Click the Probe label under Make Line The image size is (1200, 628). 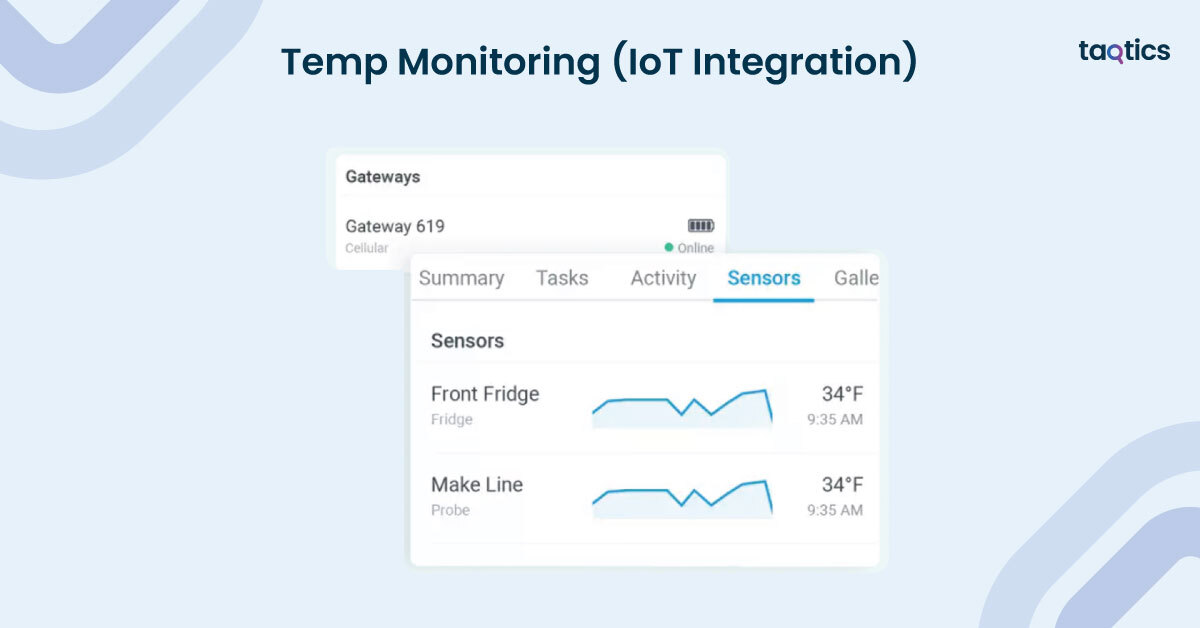(450, 510)
